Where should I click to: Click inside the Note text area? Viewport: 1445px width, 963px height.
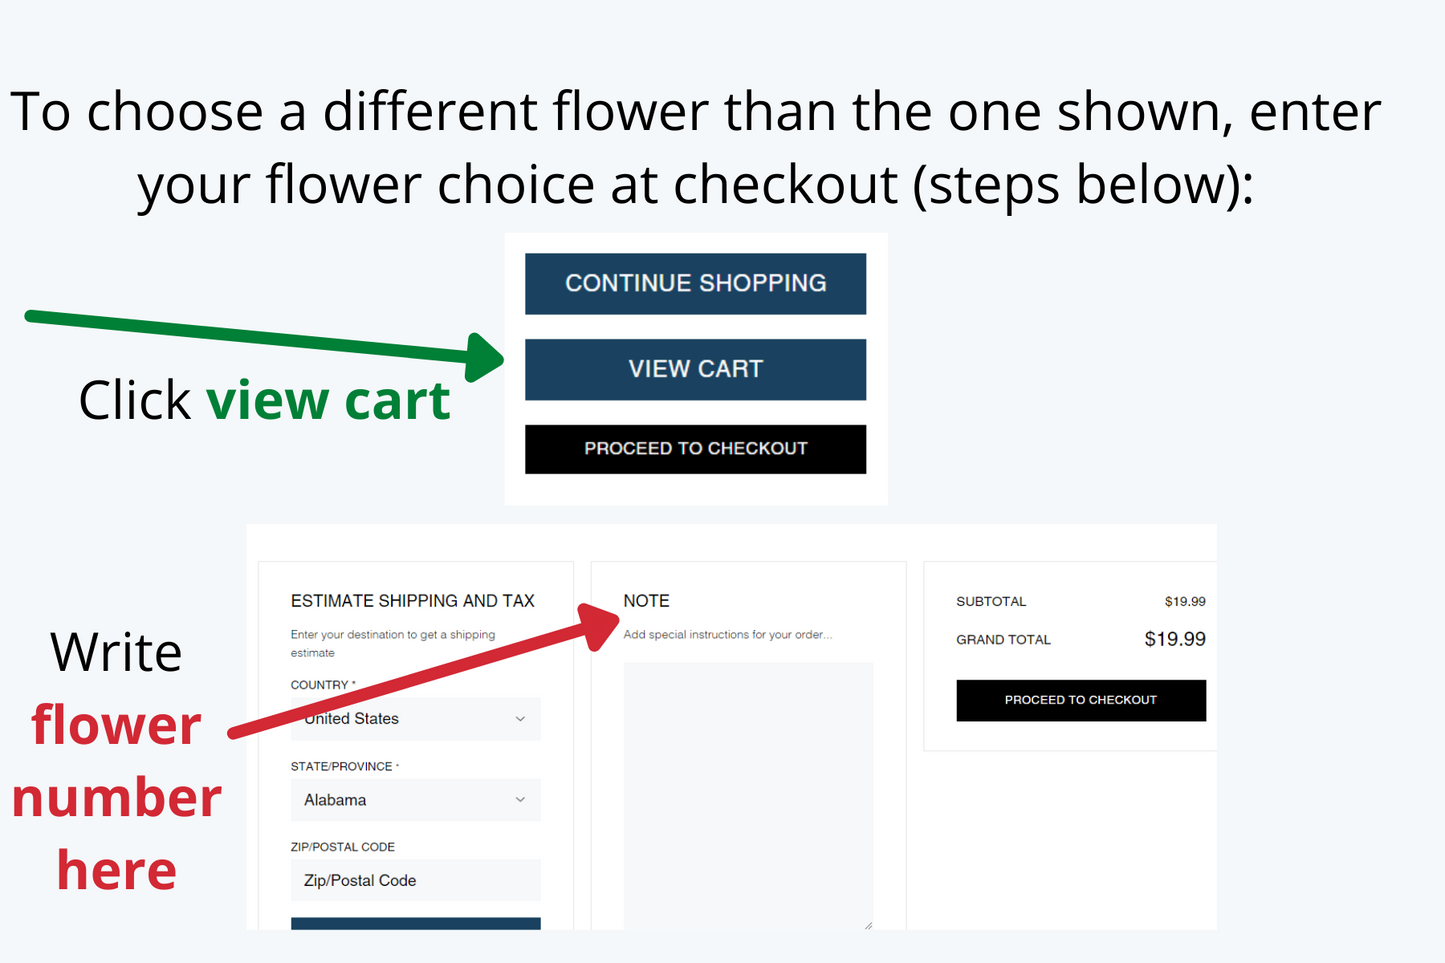pyautogui.click(x=748, y=790)
